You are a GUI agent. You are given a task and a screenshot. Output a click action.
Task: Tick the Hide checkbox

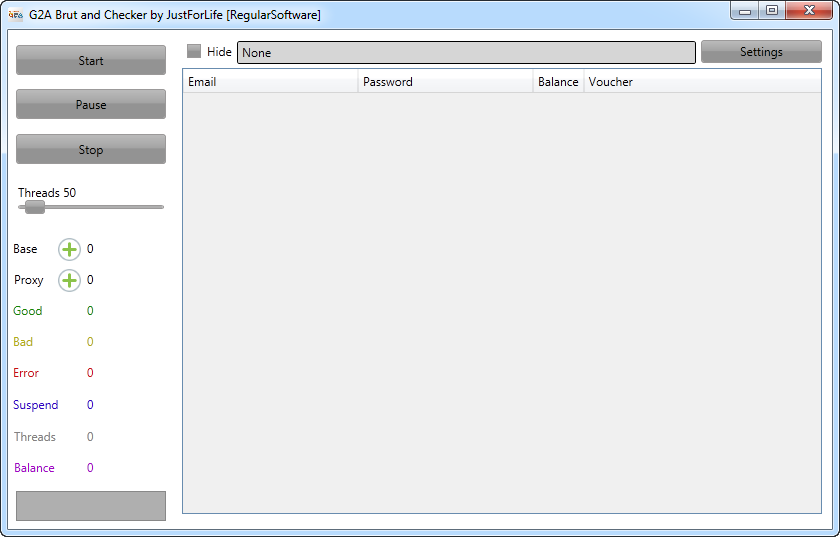click(x=194, y=51)
